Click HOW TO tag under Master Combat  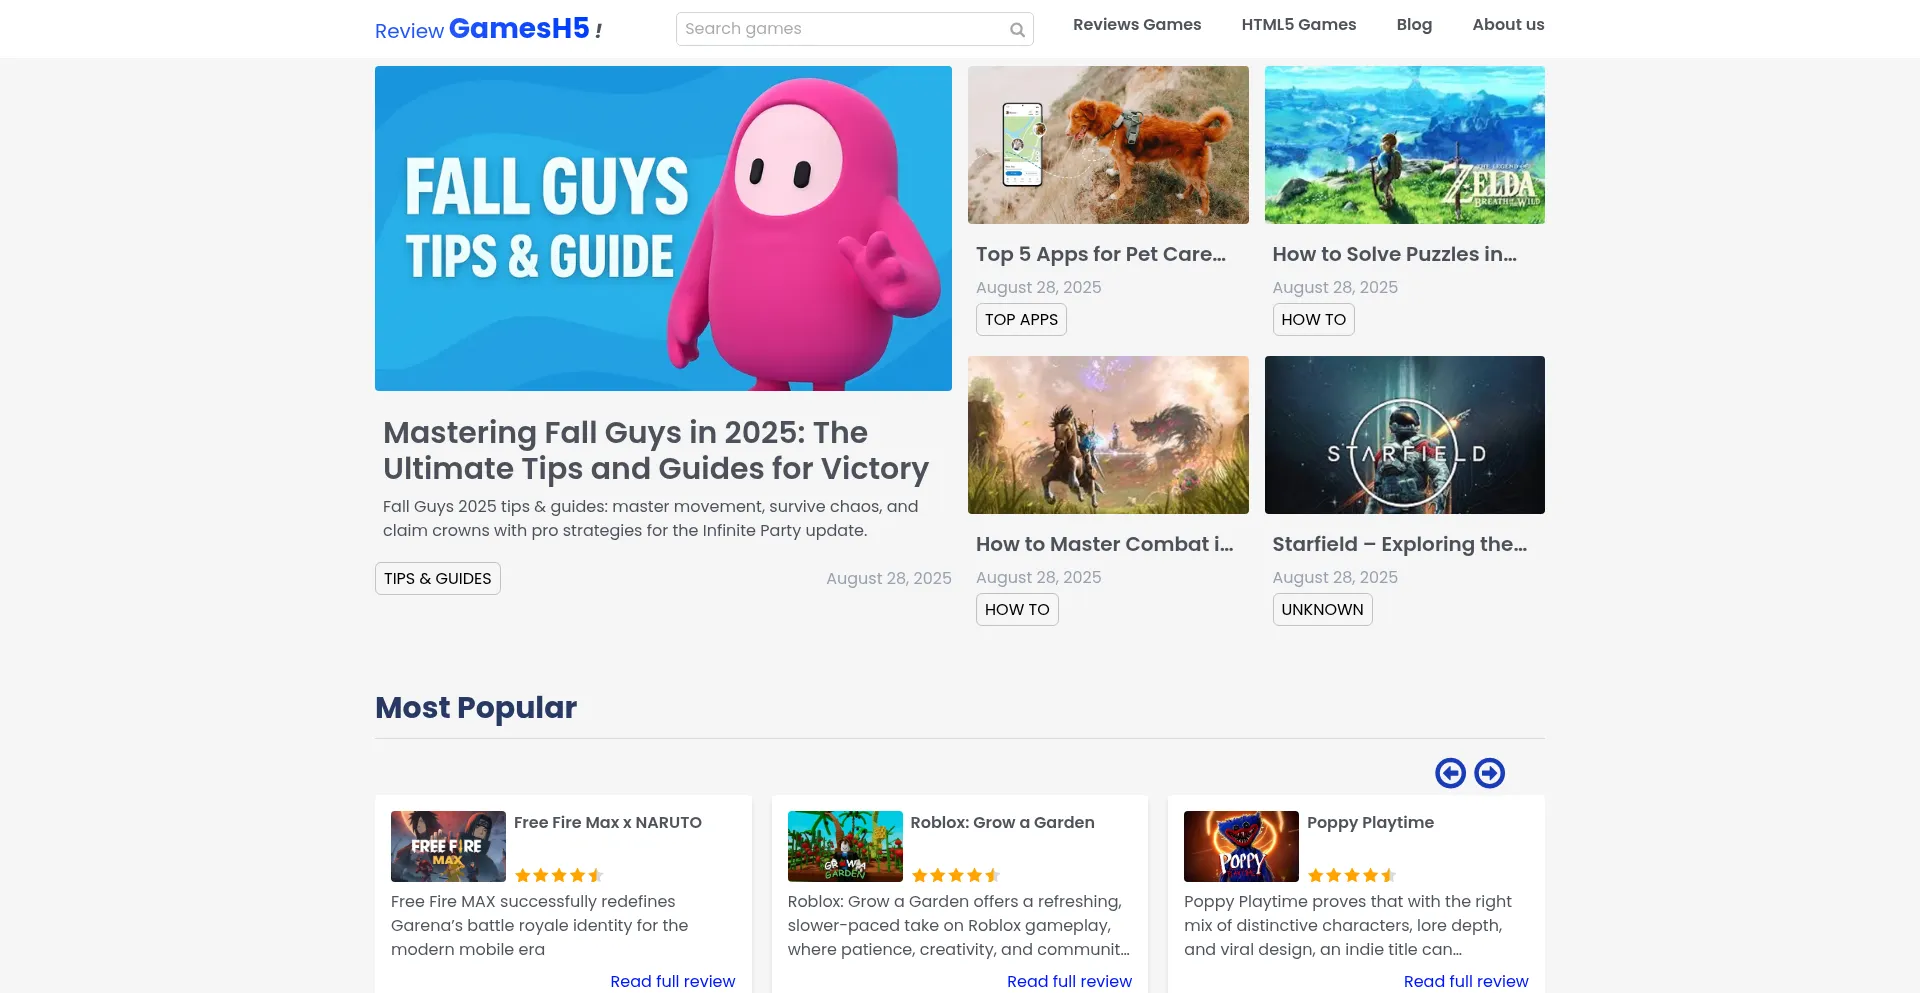[x=1017, y=609]
